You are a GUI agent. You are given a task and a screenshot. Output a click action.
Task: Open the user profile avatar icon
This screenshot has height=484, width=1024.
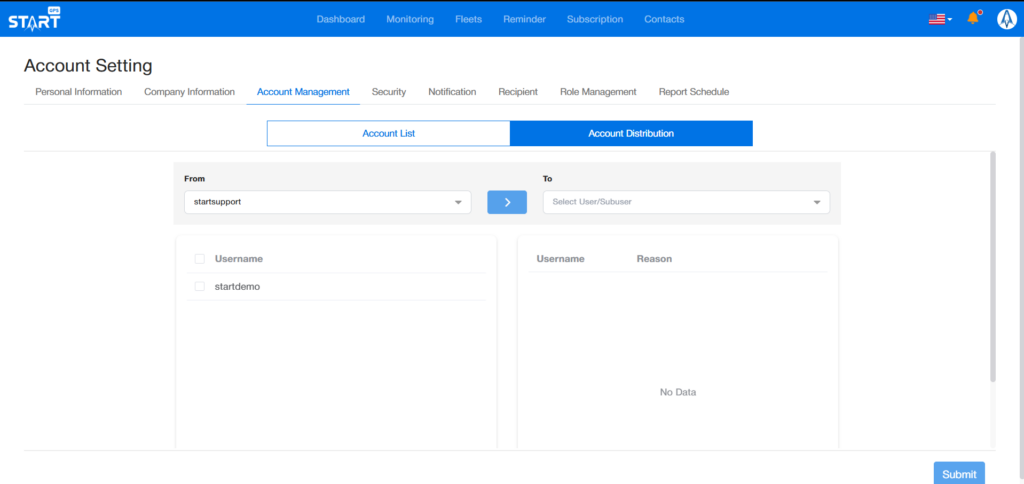(x=1006, y=19)
